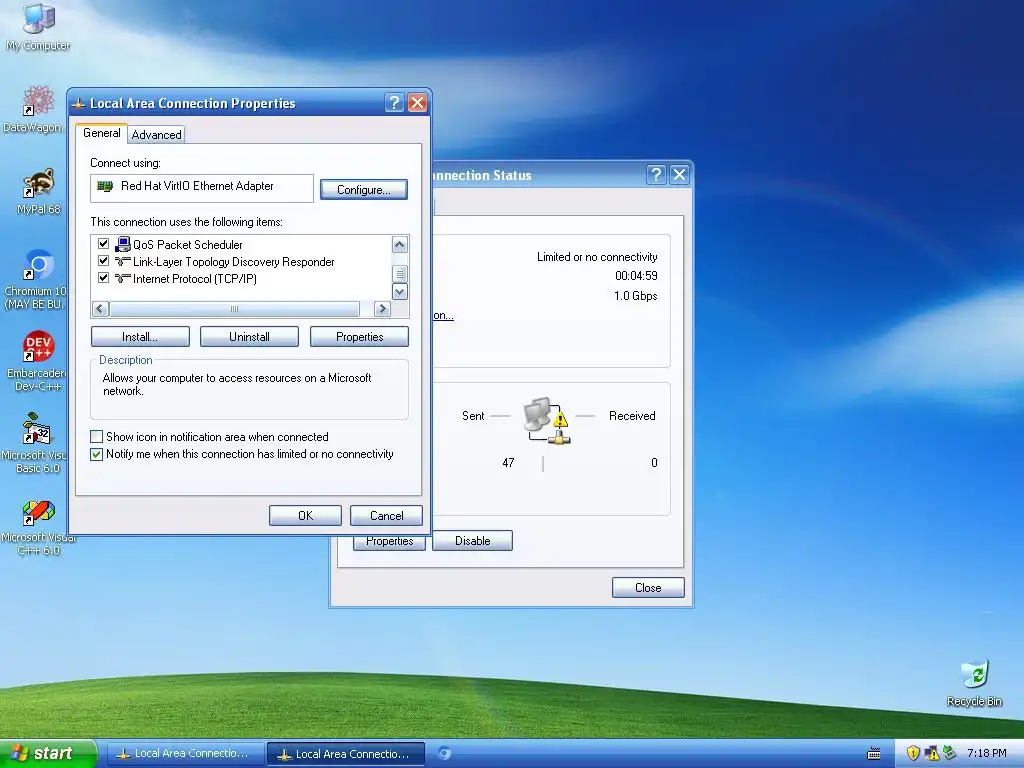Switch to first Local Area Connection taskbar button

point(184,754)
